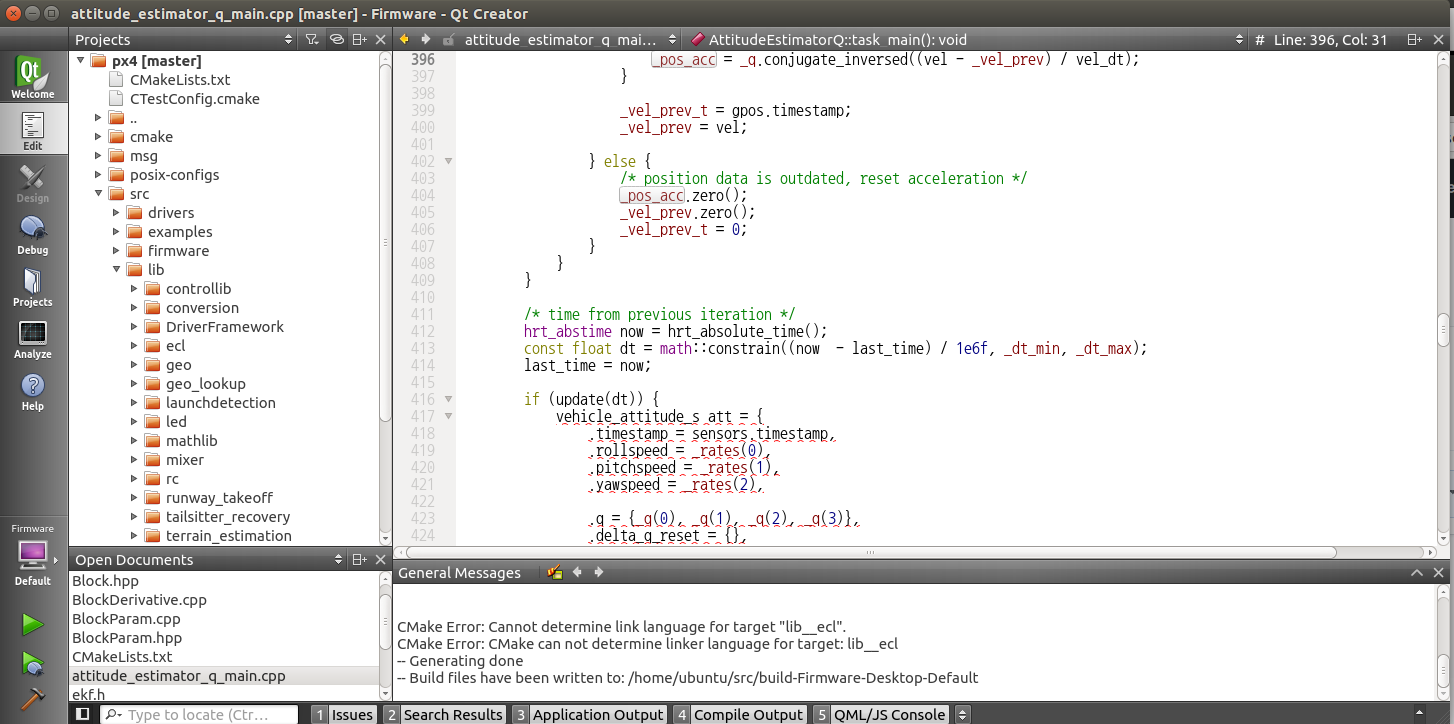Toggle the left sidebar visibility

coord(83,714)
